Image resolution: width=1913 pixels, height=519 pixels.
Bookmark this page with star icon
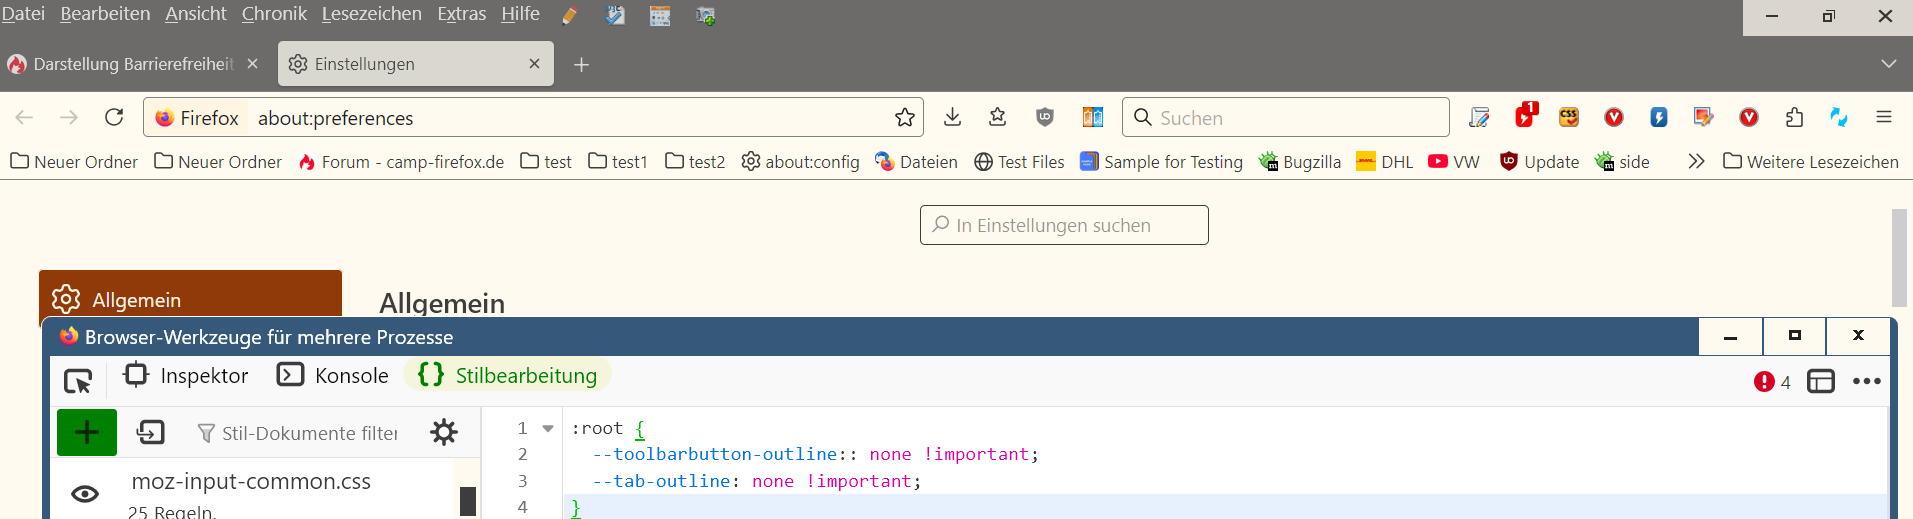pos(905,118)
